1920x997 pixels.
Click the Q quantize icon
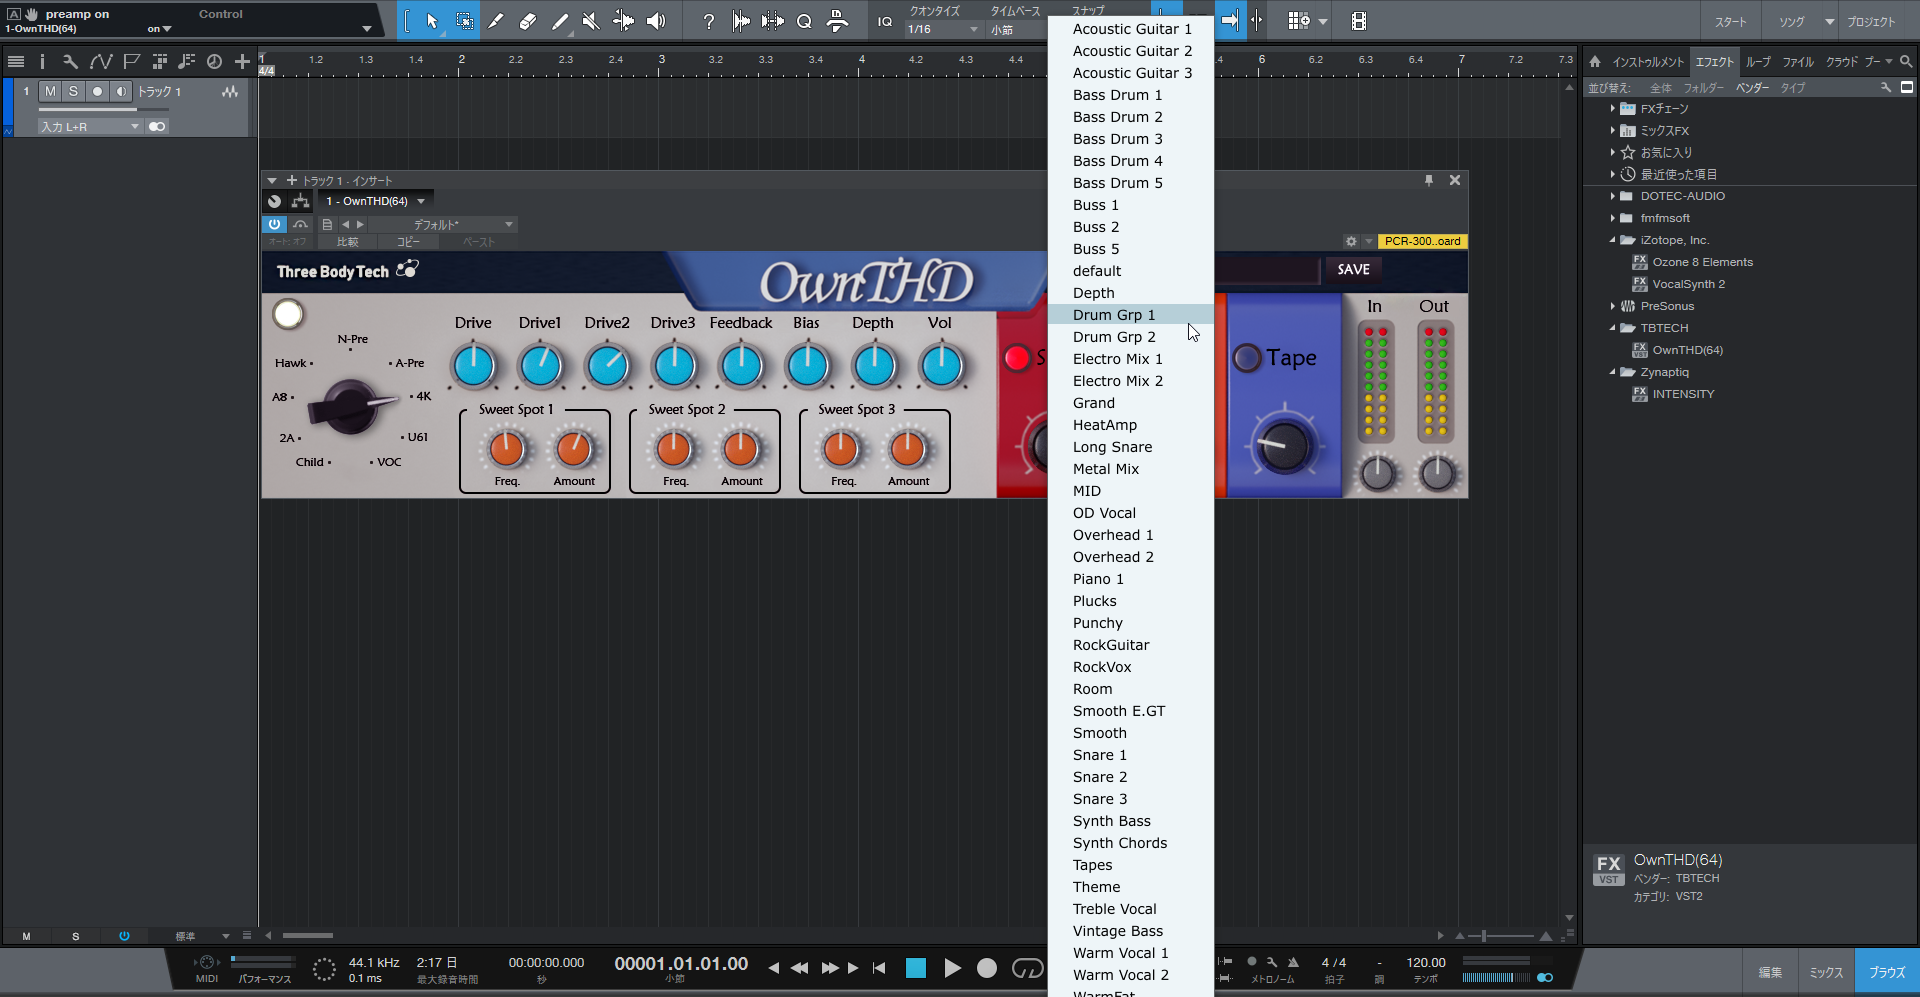[x=804, y=21]
